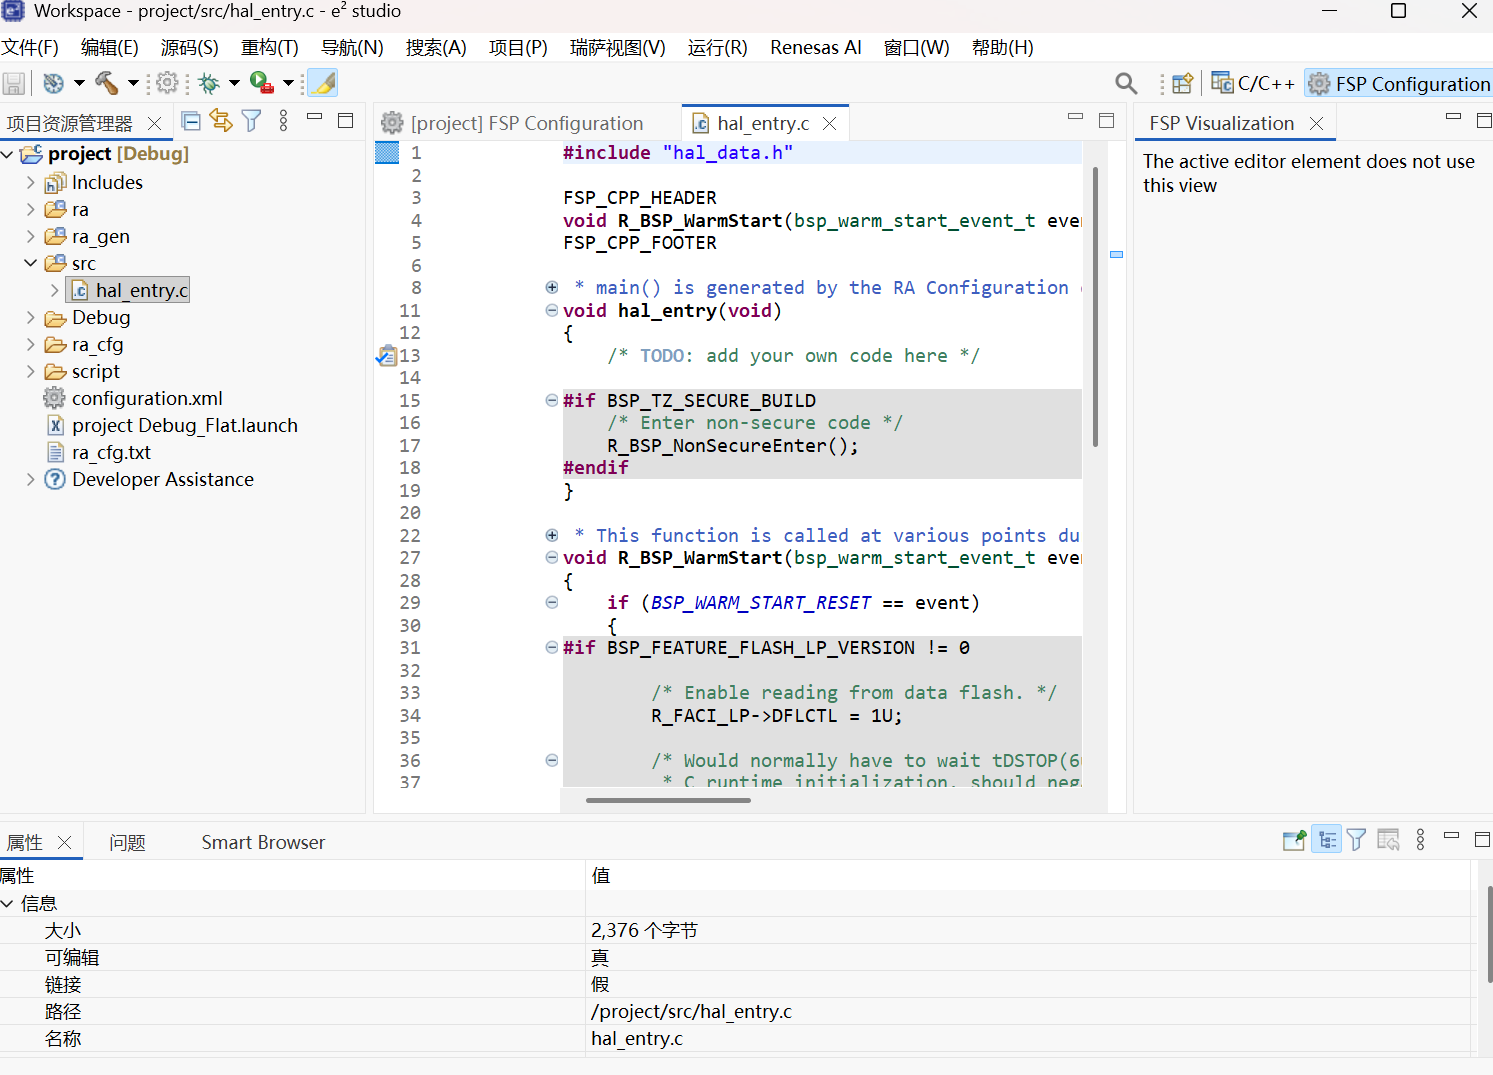The width and height of the screenshot is (1493, 1075).
Task: Click the TODO task marker at line 13
Action: click(385, 355)
